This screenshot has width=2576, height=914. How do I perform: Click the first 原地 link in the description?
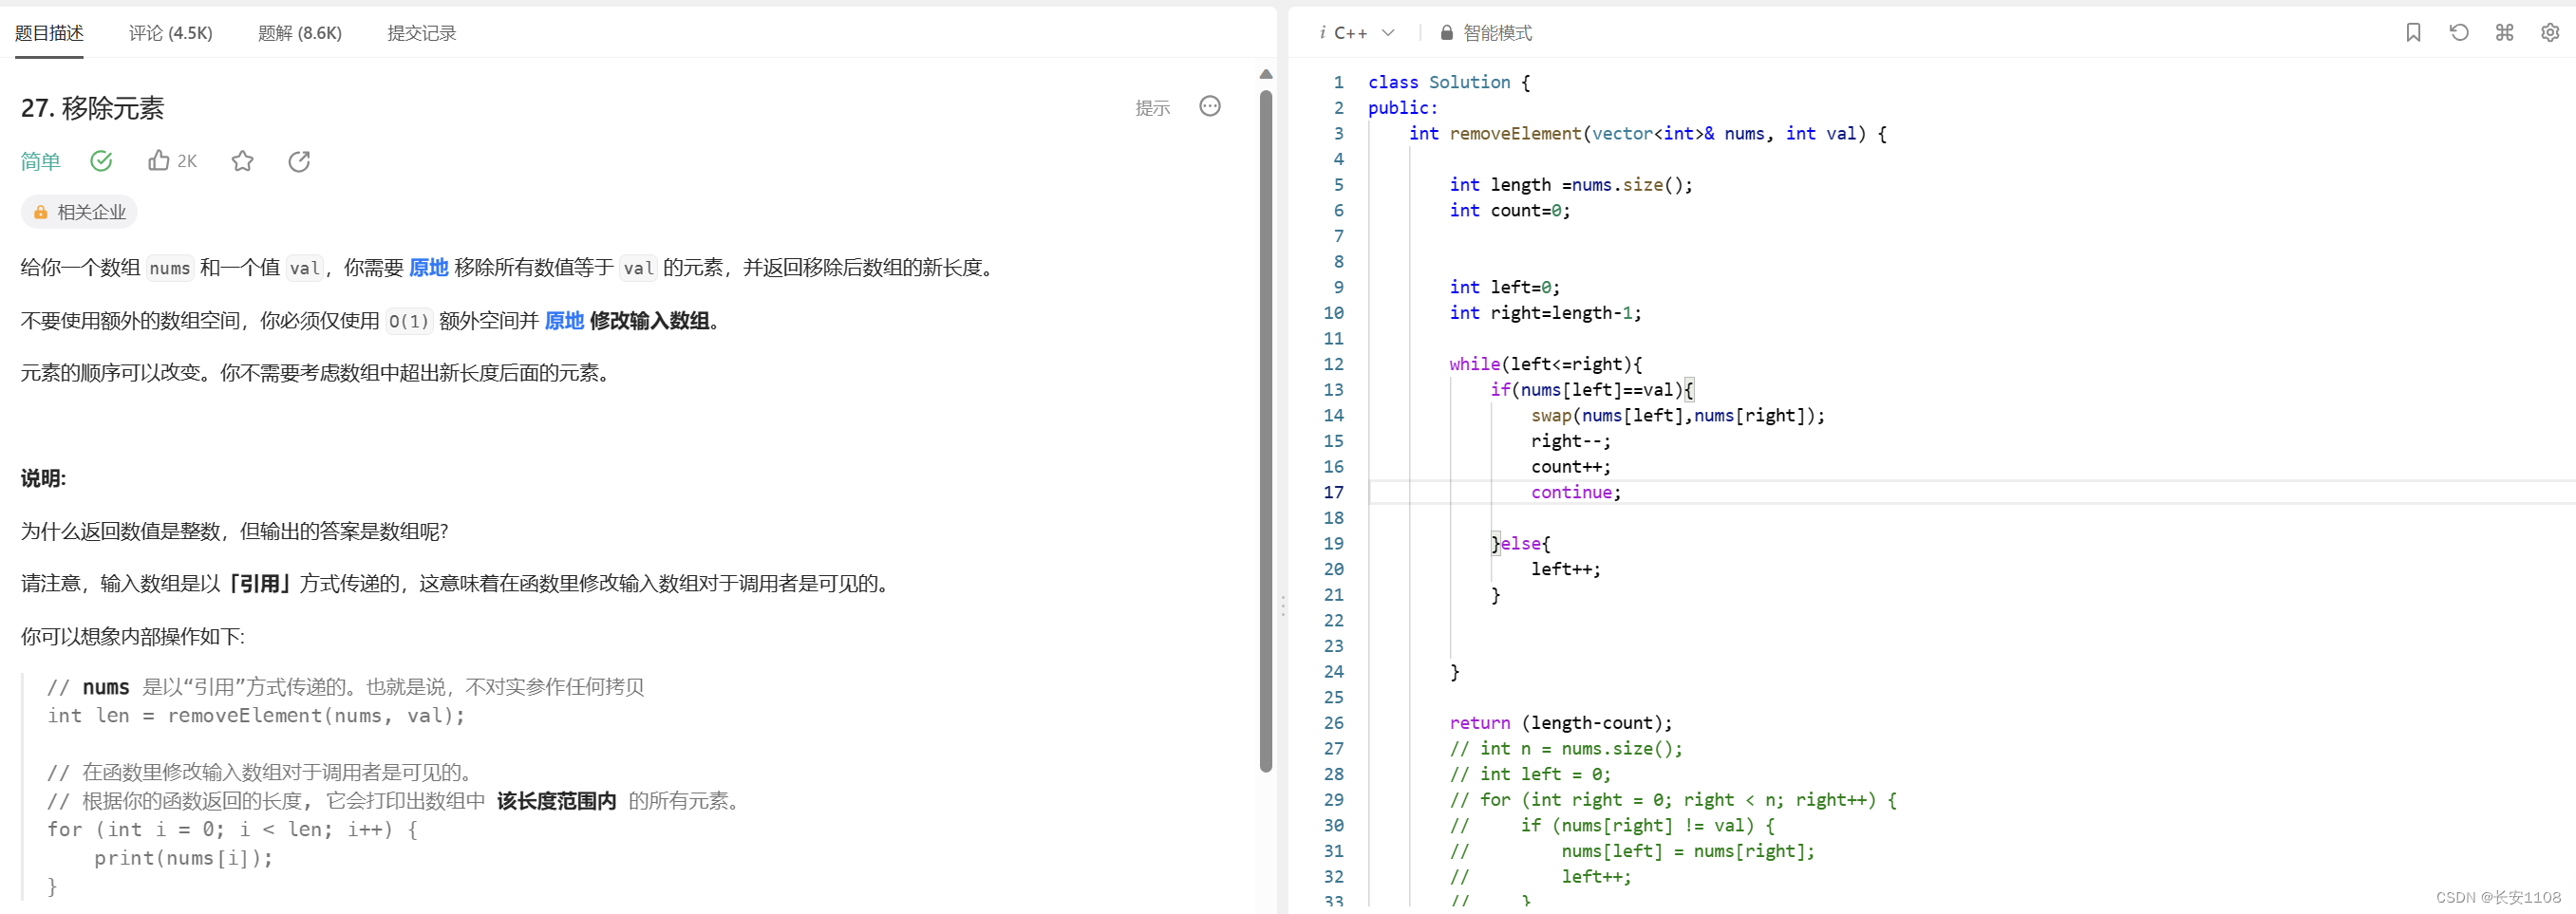[429, 267]
